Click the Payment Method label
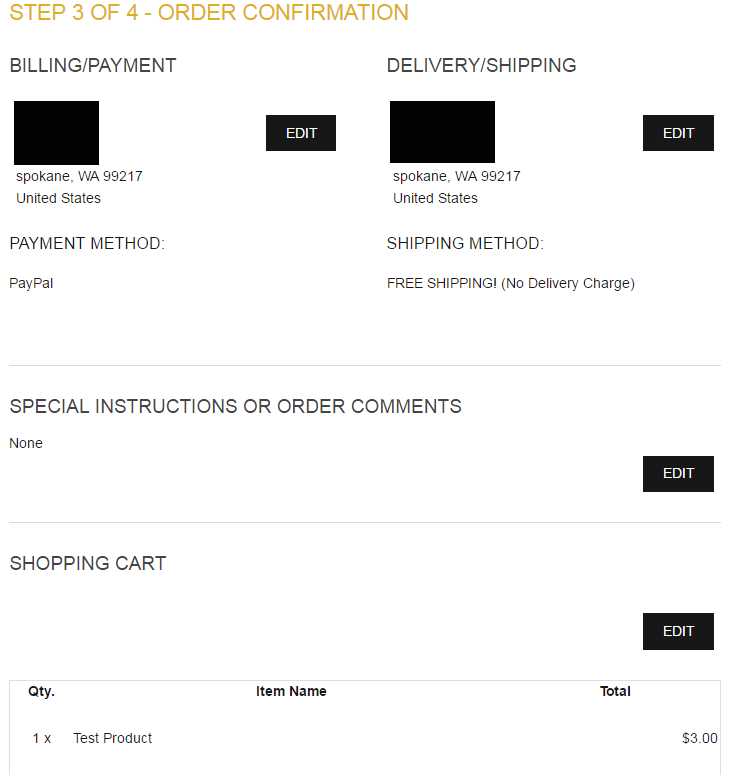 [x=87, y=244]
